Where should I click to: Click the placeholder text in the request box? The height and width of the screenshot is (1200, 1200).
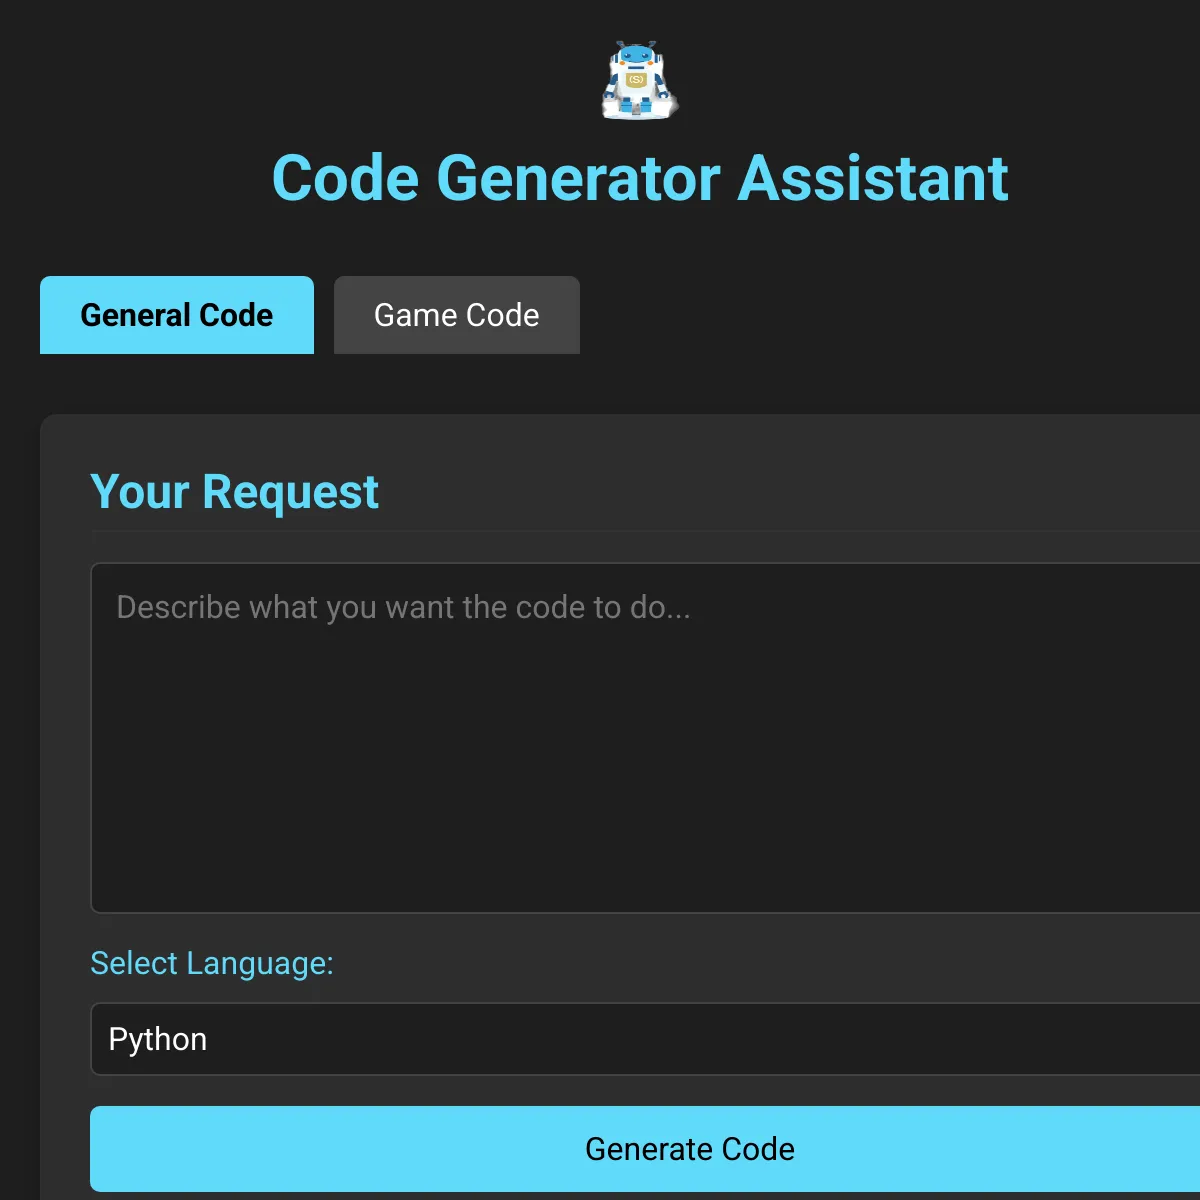pyautogui.click(x=403, y=607)
